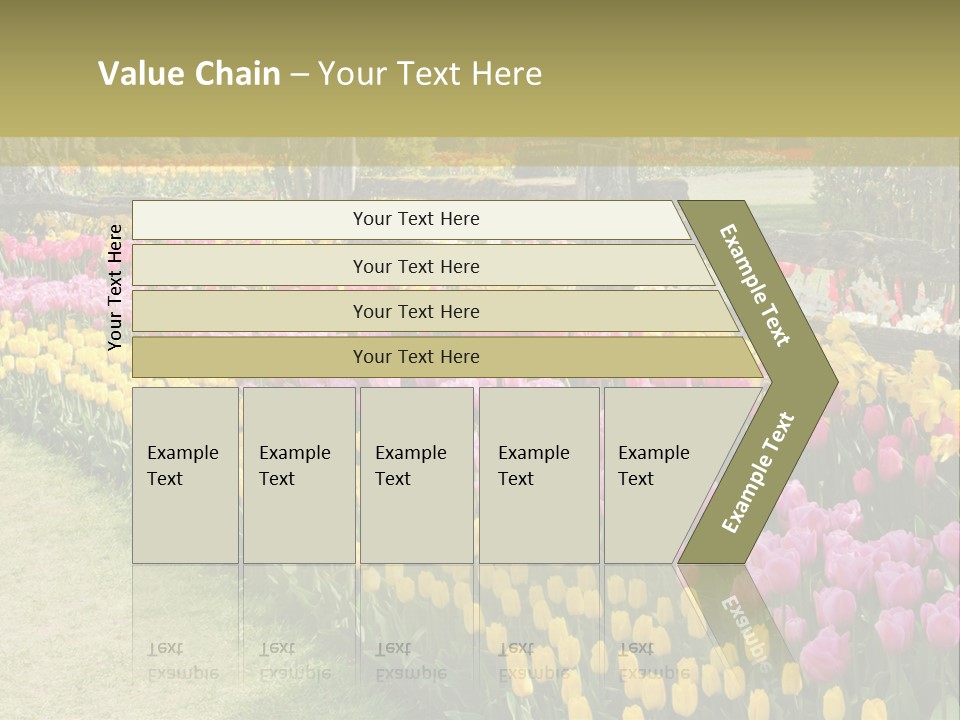Viewport: 960px width, 720px height.
Task: Select the topmost lightest 'Your Text Here' bar
Action: pos(415,219)
